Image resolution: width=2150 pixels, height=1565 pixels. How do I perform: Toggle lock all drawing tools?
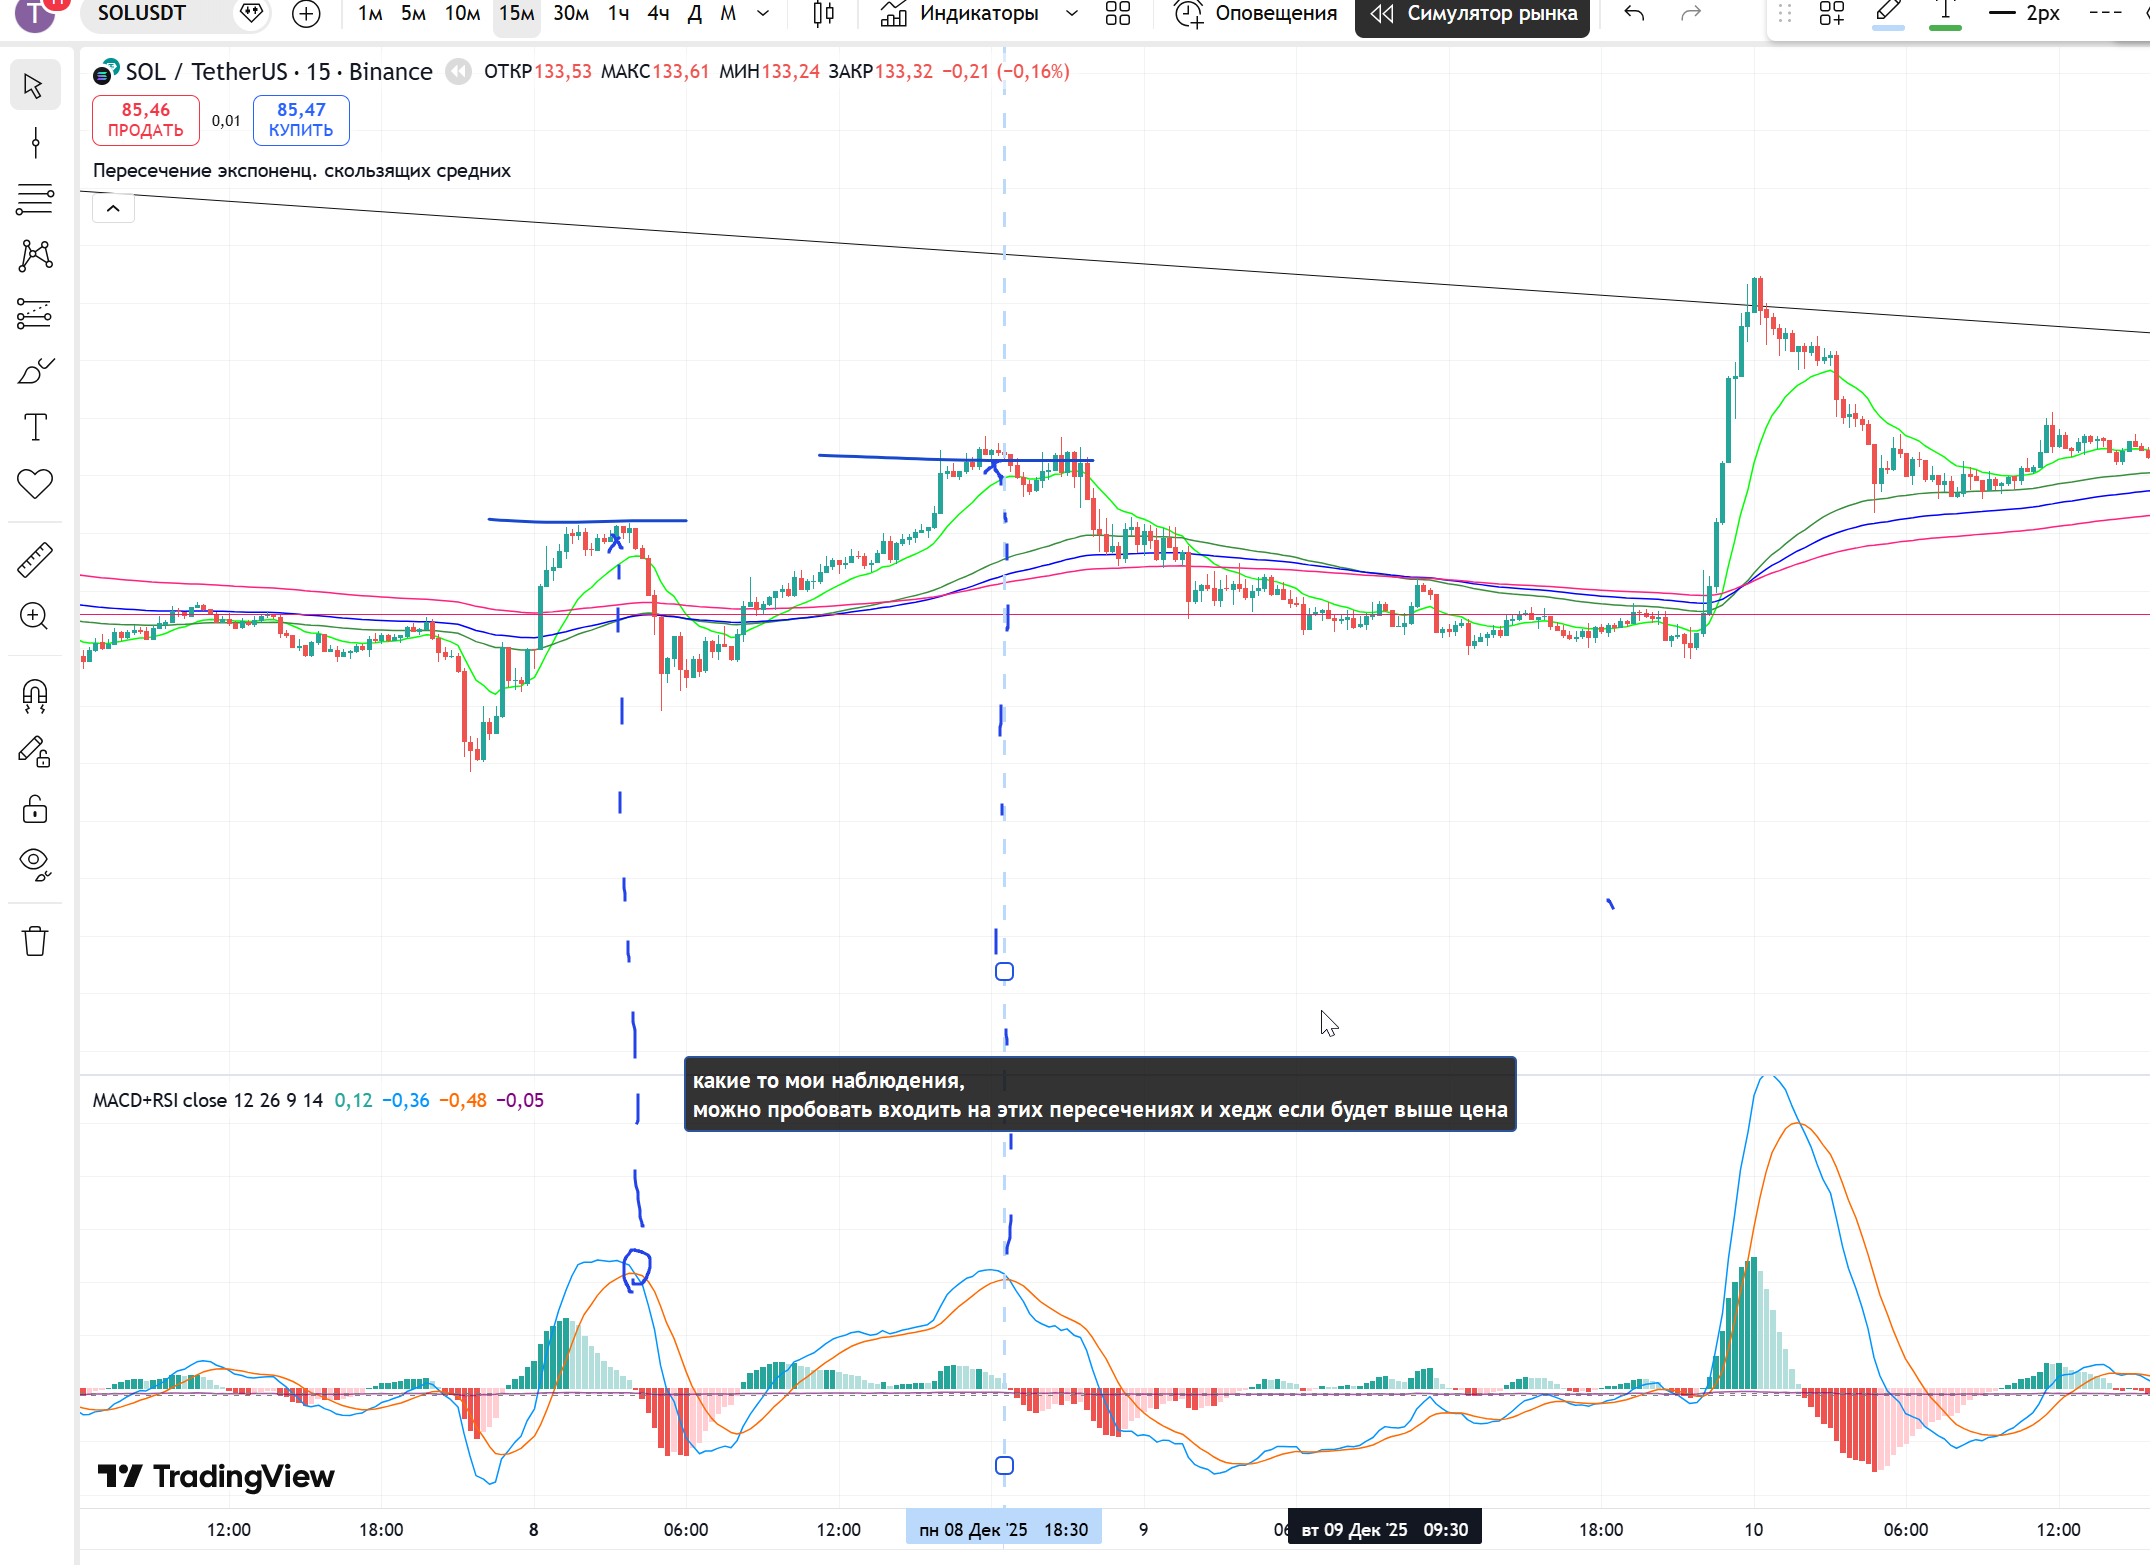pos(35,809)
